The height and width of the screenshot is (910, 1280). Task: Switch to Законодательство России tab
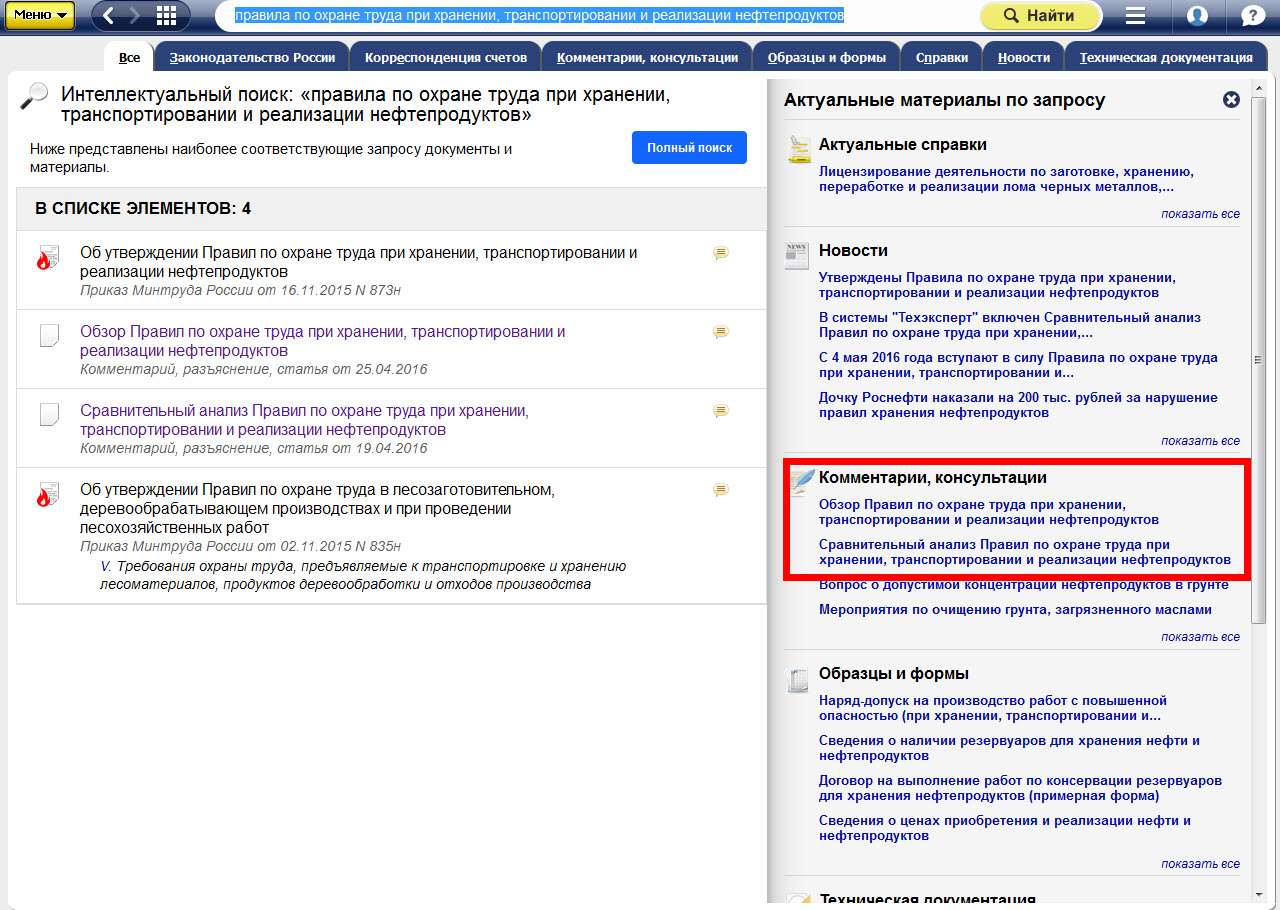click(x=251, y=58)
